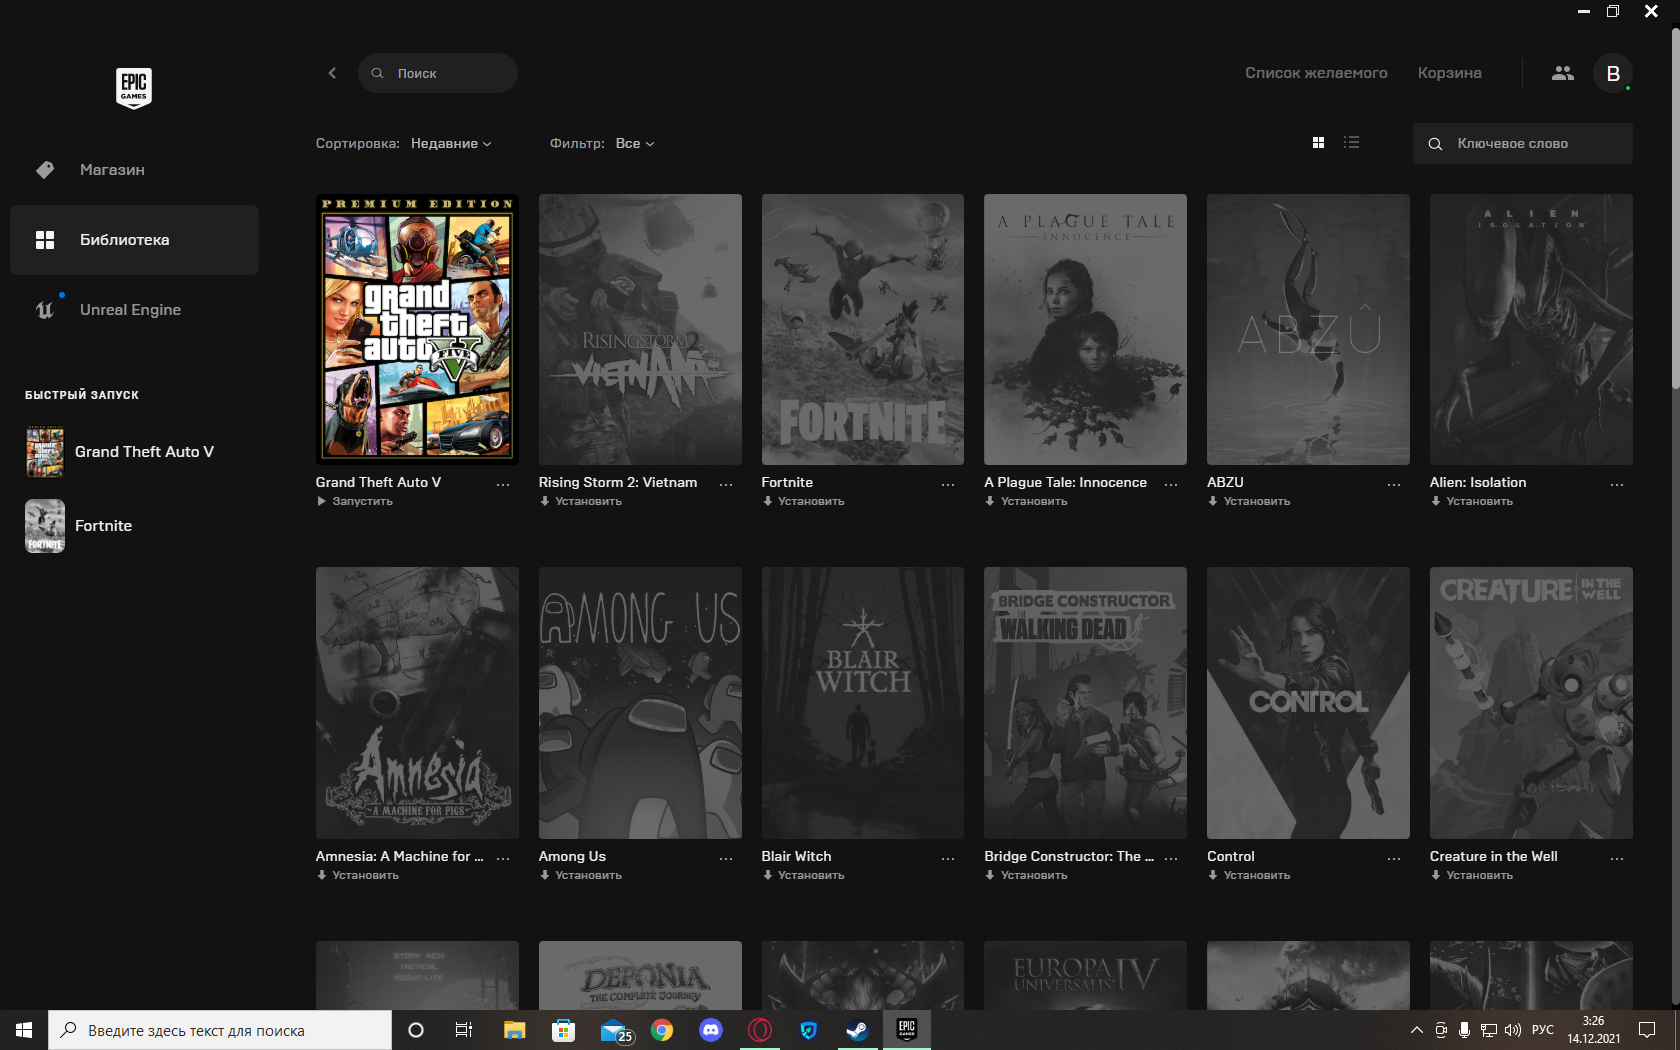1680x1050 pixels.
Task: Select the Grand Theft Auto V cover
Action: [x=417, y=329]
